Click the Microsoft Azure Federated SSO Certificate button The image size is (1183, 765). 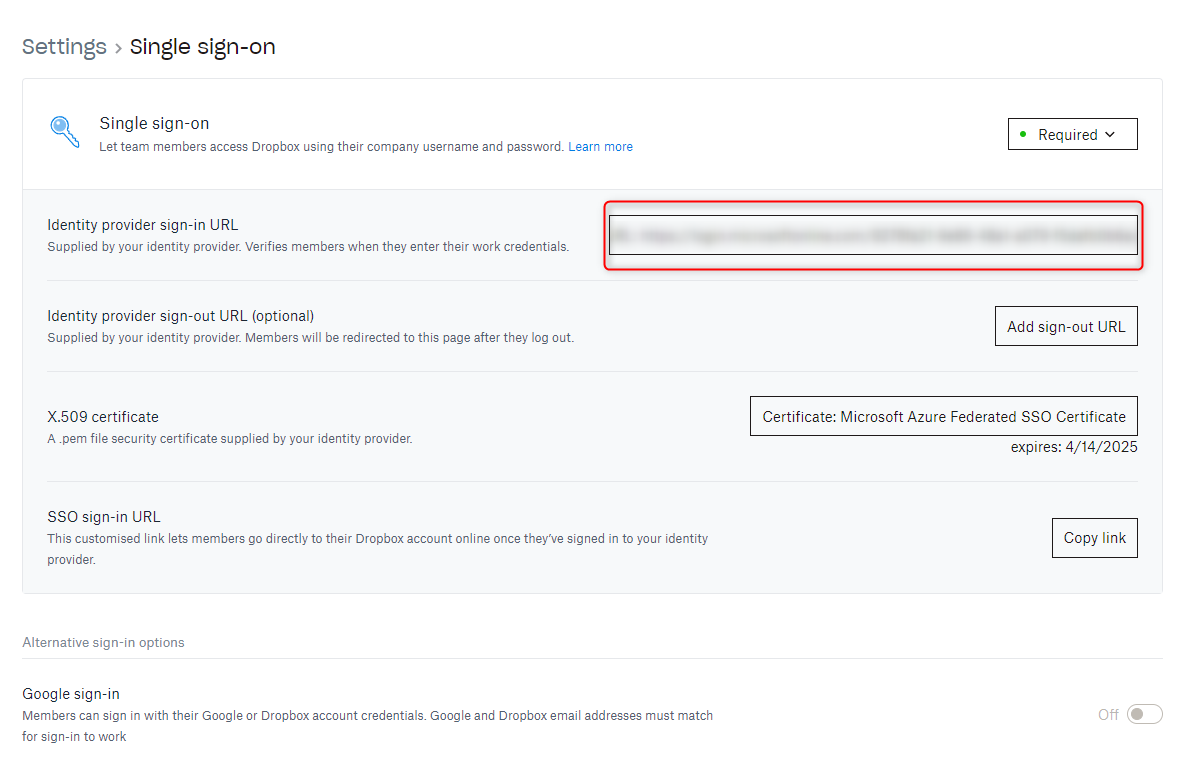click(943, 417)
